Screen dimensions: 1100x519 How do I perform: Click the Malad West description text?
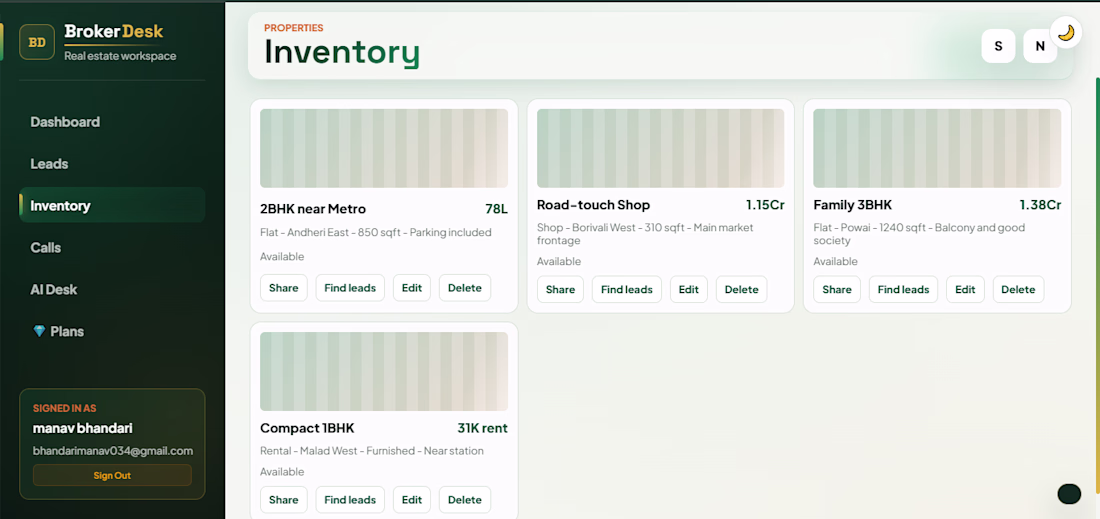[x=372, y=451]
